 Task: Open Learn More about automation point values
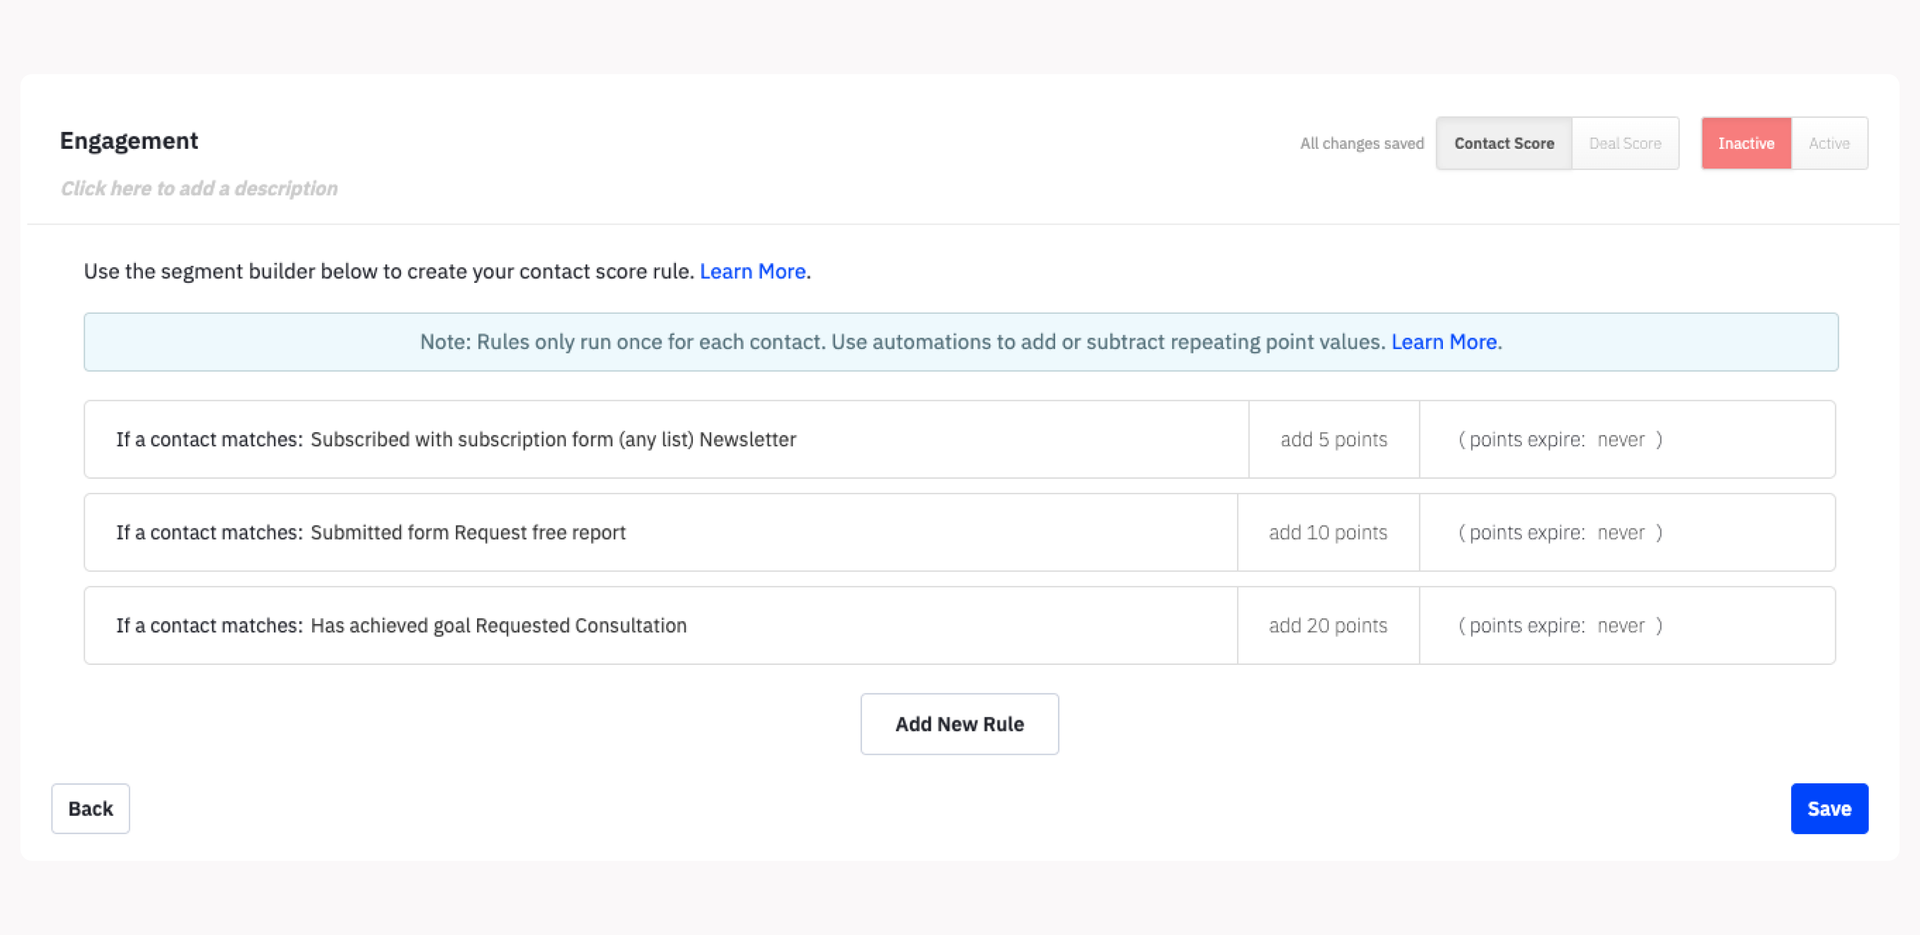[1443, 341]
